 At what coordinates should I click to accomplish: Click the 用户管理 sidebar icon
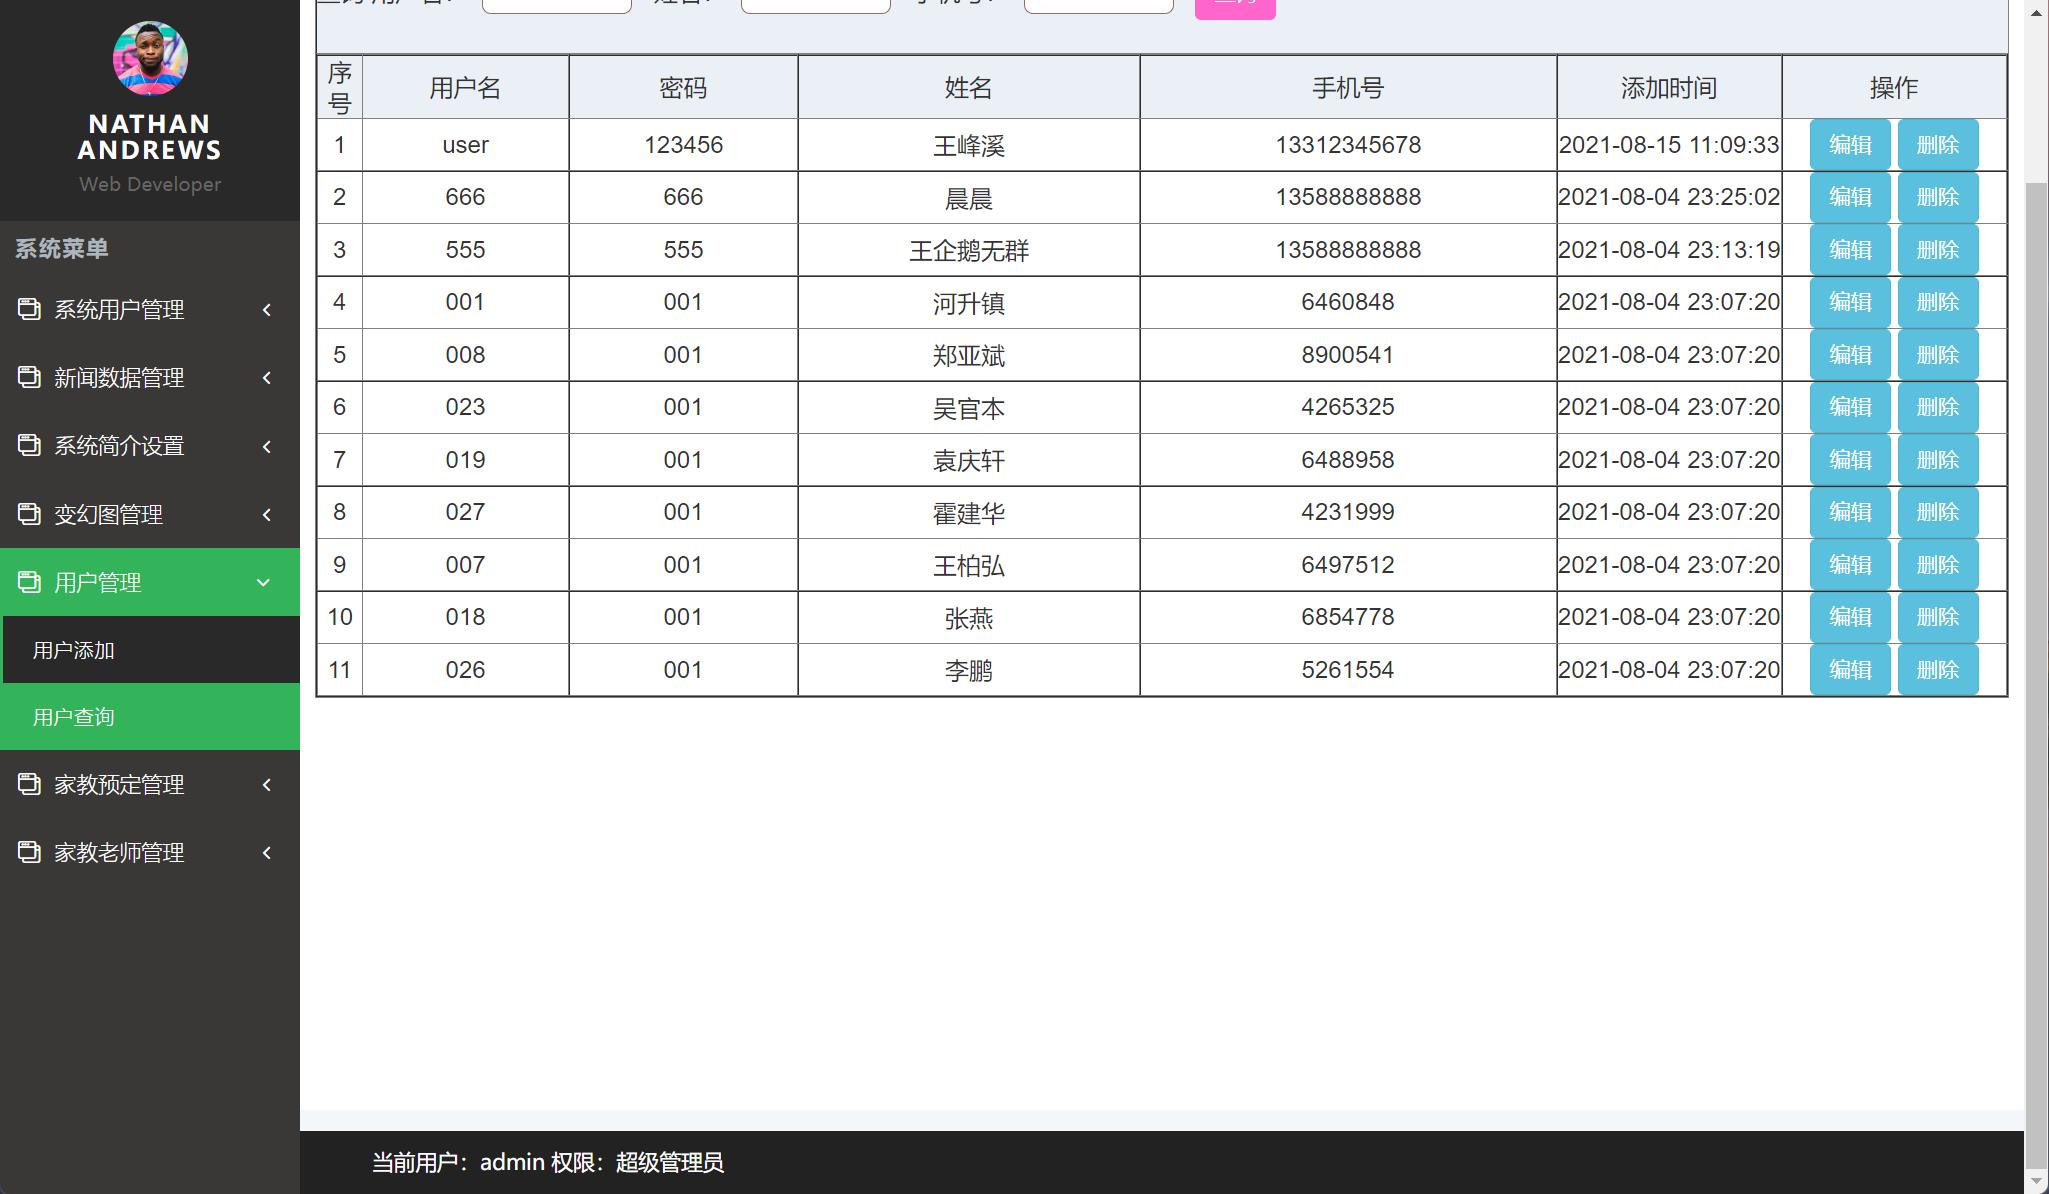28,582
